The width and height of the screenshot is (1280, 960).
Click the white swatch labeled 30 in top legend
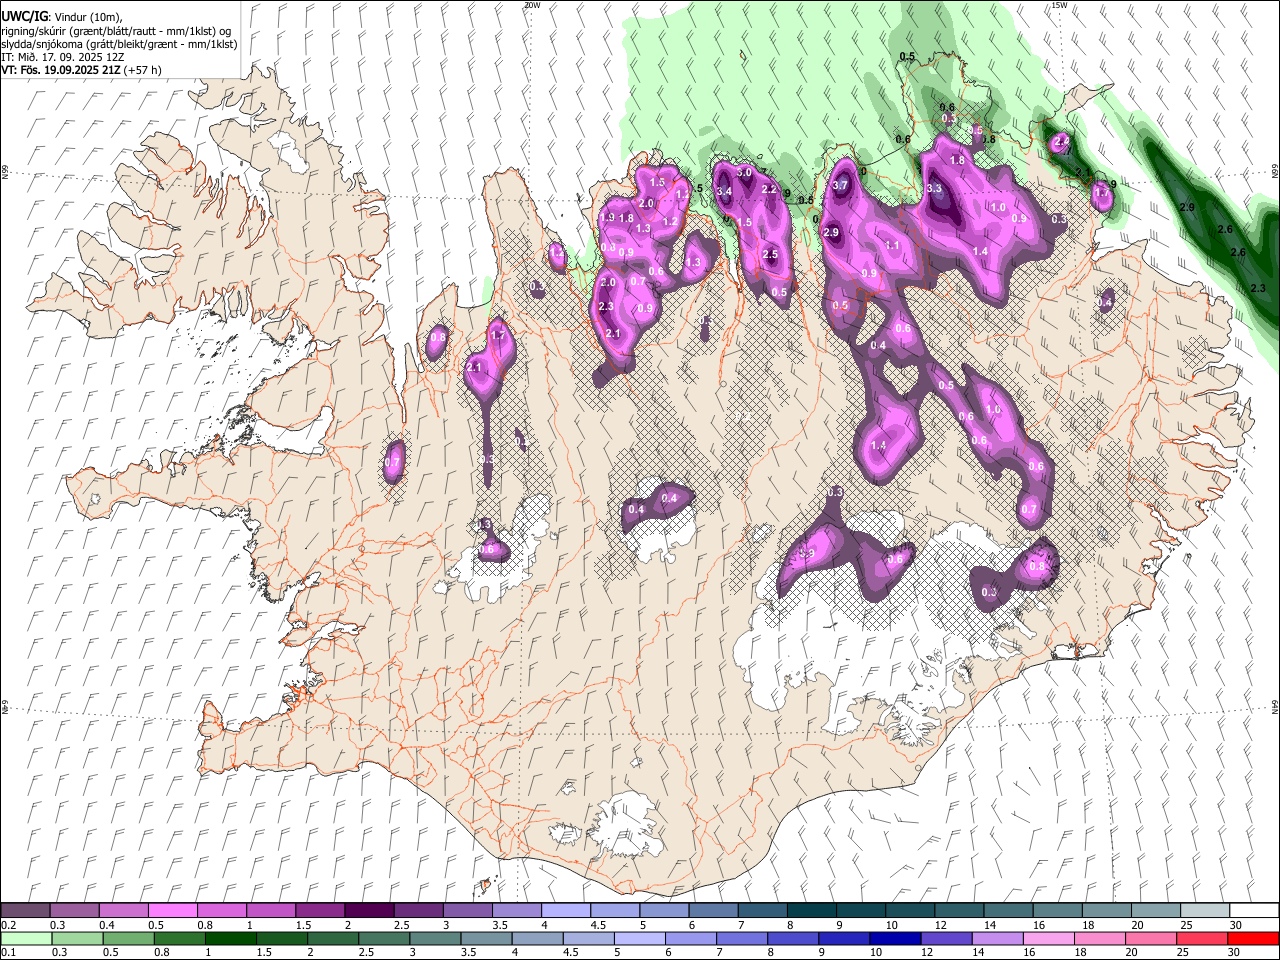[1254, 911]
